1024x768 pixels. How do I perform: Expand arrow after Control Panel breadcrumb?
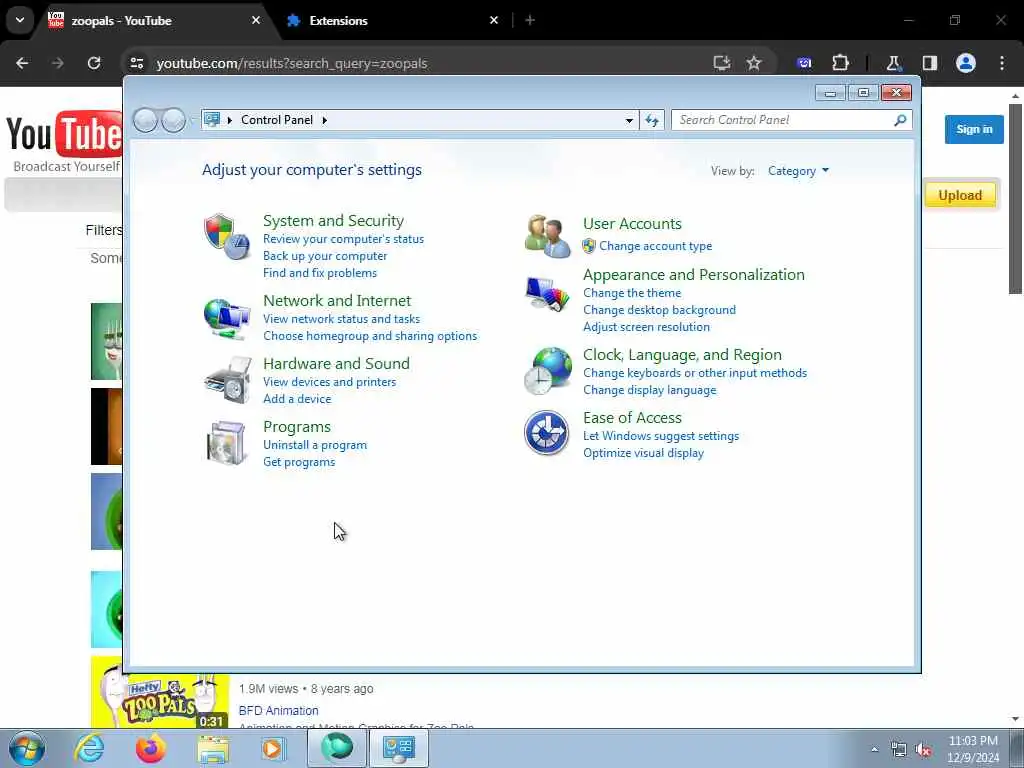(325, 120)
